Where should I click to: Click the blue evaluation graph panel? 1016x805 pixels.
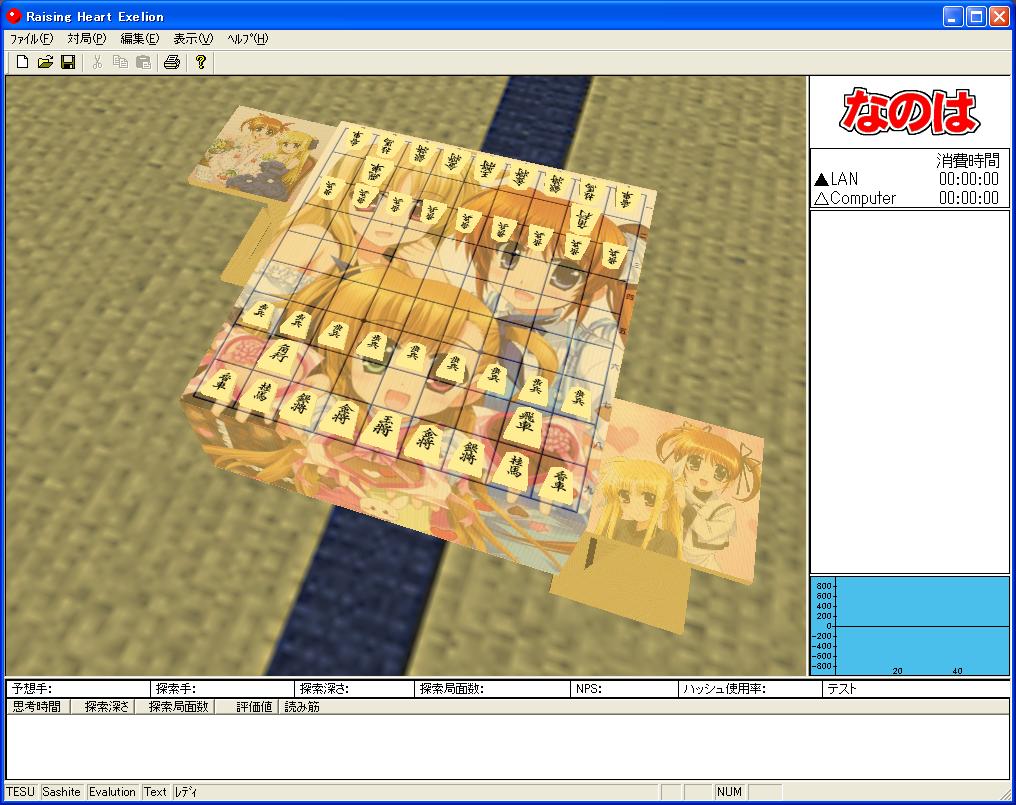pos(910,626)
